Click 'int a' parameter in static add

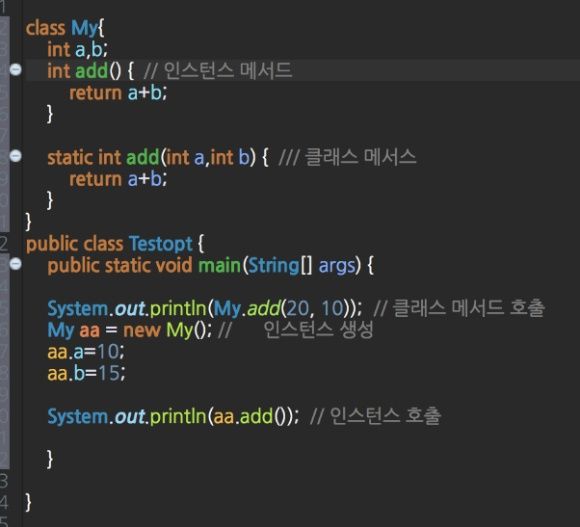185,157
